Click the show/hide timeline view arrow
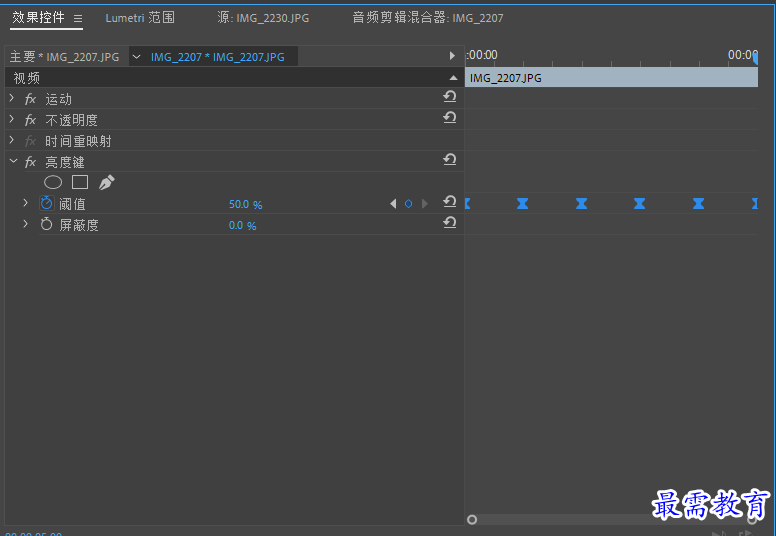The width and height of the screenshot is (776, 536). point(452,56)
